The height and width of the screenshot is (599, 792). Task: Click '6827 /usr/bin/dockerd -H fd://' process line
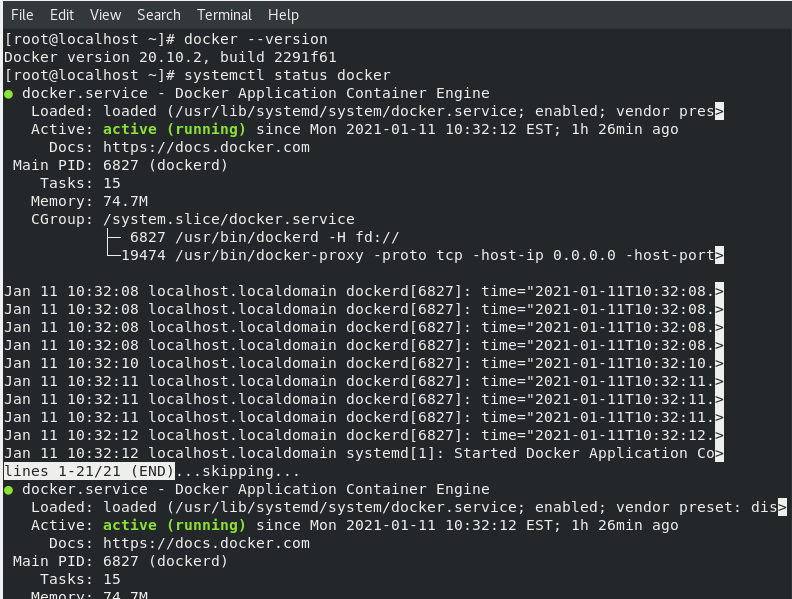264,237
